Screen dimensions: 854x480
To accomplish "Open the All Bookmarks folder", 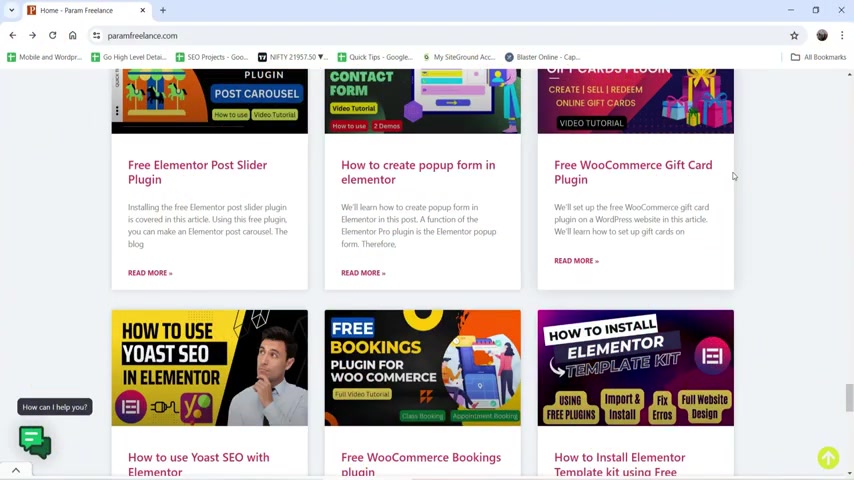I will pos(818,57).
